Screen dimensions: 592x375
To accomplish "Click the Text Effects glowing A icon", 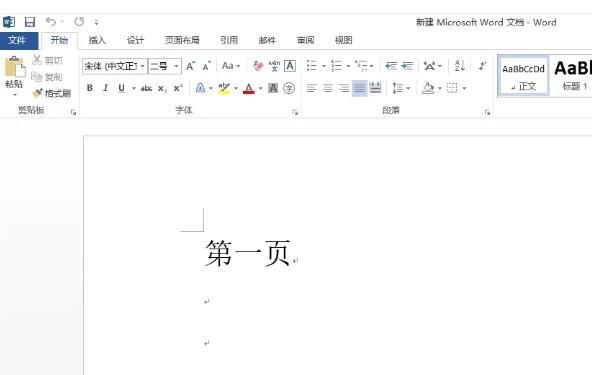I will [200, 88].
